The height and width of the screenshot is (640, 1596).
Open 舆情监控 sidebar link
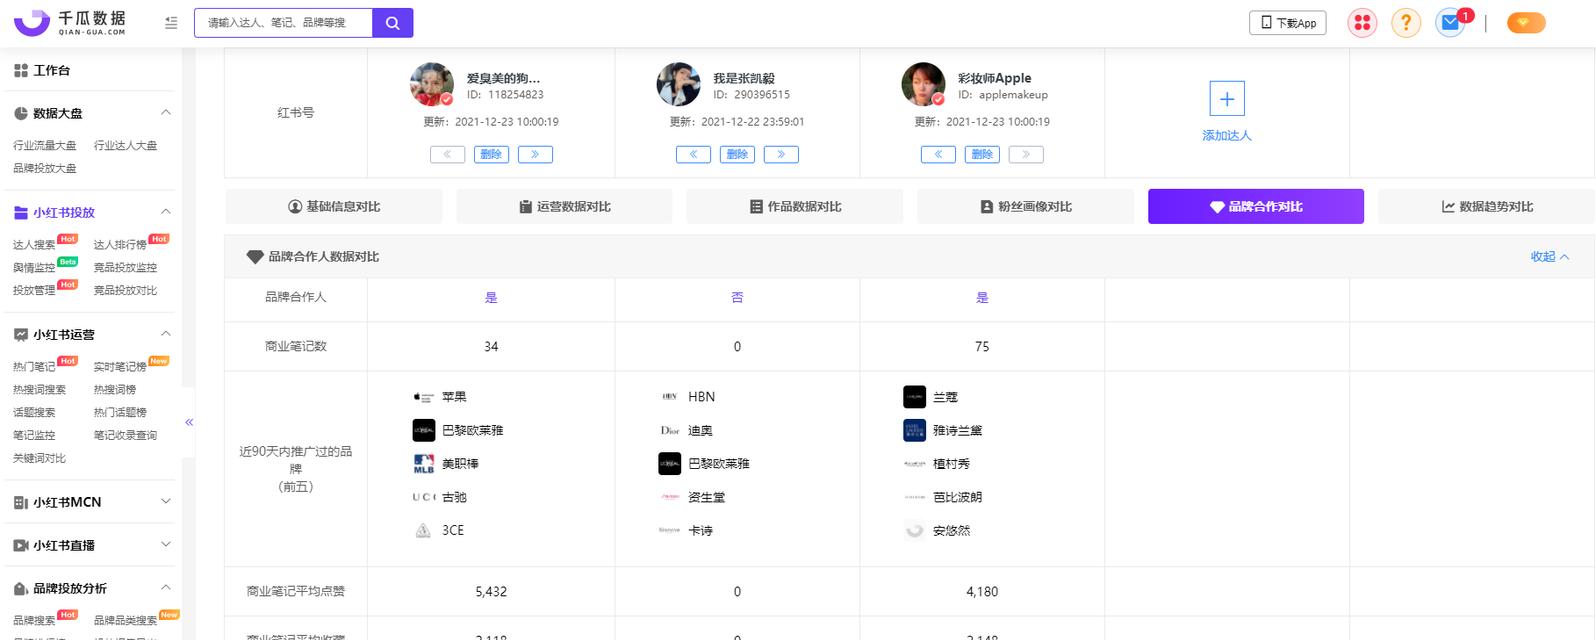34,268
